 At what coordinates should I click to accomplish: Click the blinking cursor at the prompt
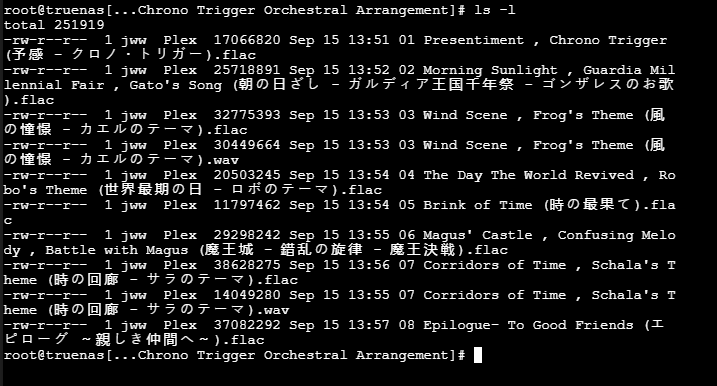[x=478, y=355]
